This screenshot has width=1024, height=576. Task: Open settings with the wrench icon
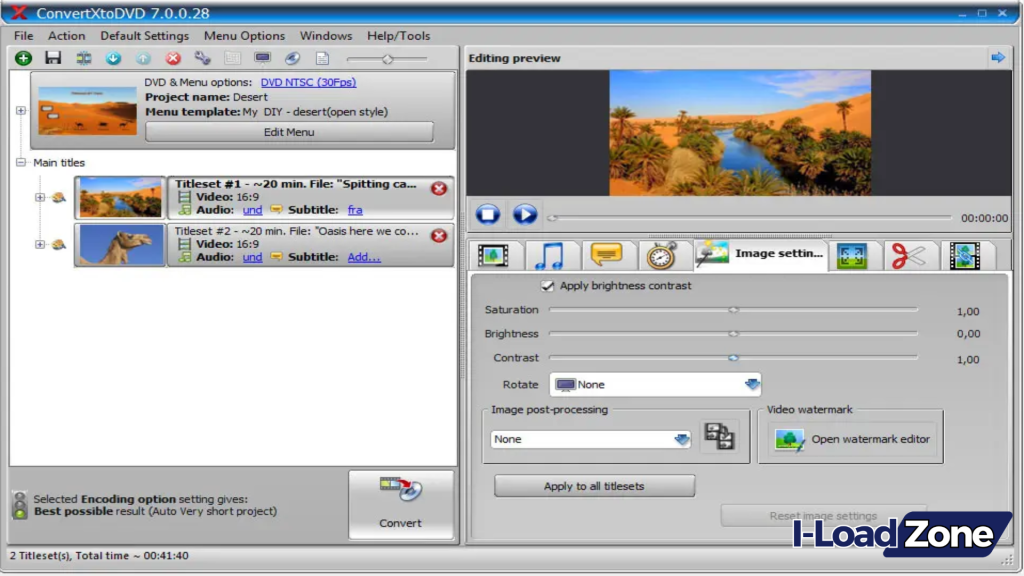[202, 58]
